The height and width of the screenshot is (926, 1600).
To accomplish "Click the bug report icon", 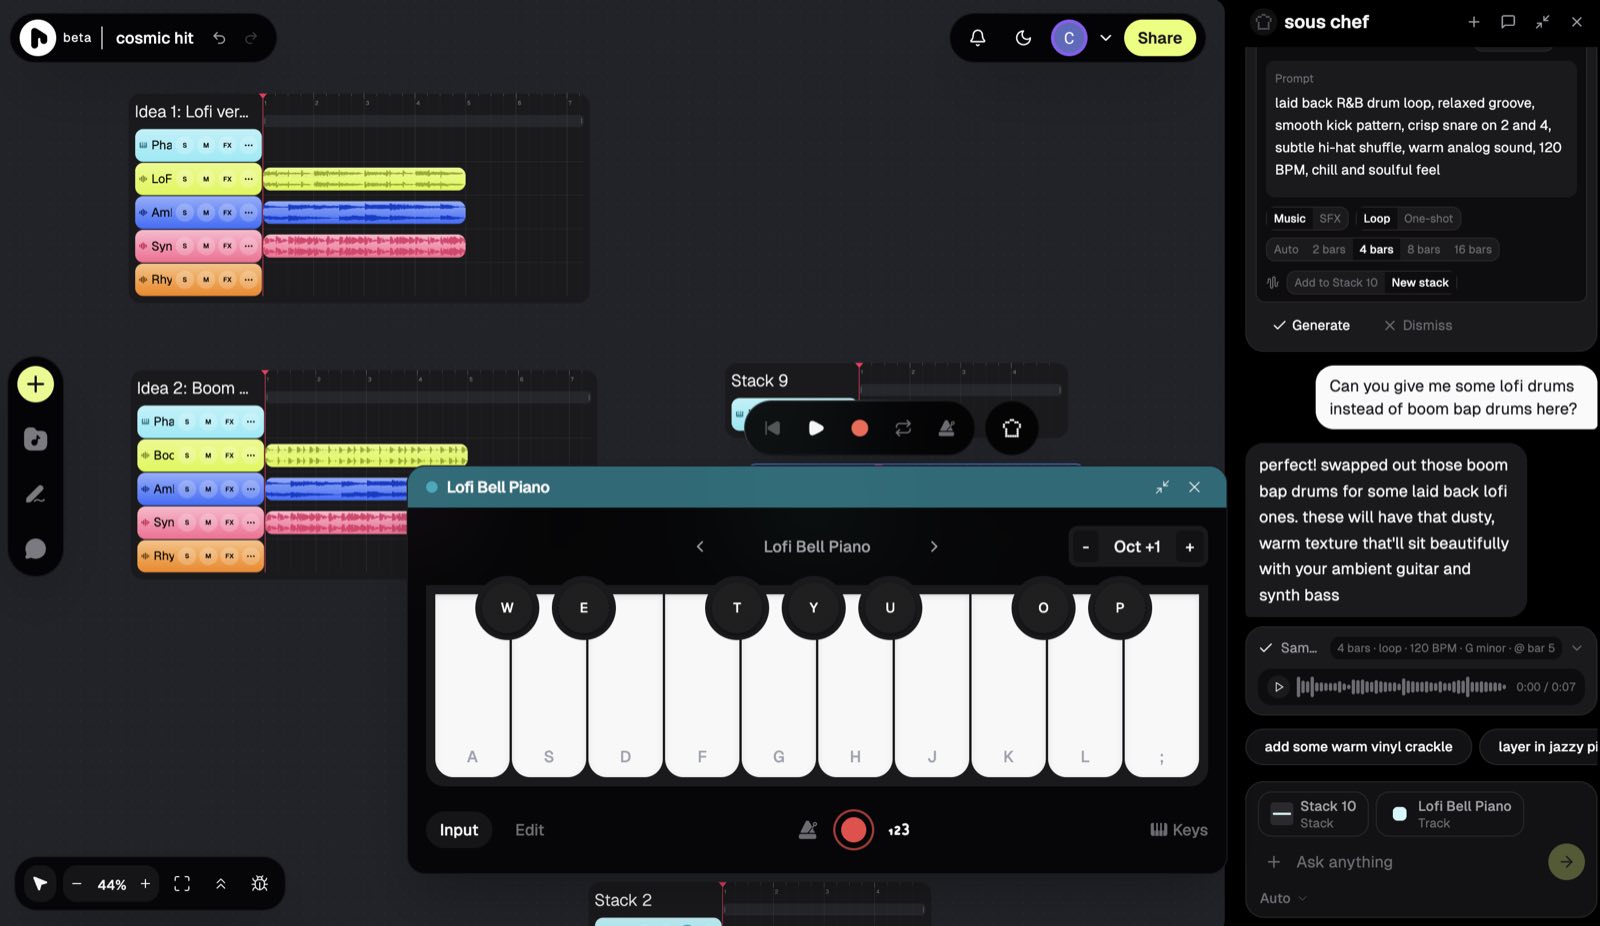I will pyautogui.click(x=260, y=884).
